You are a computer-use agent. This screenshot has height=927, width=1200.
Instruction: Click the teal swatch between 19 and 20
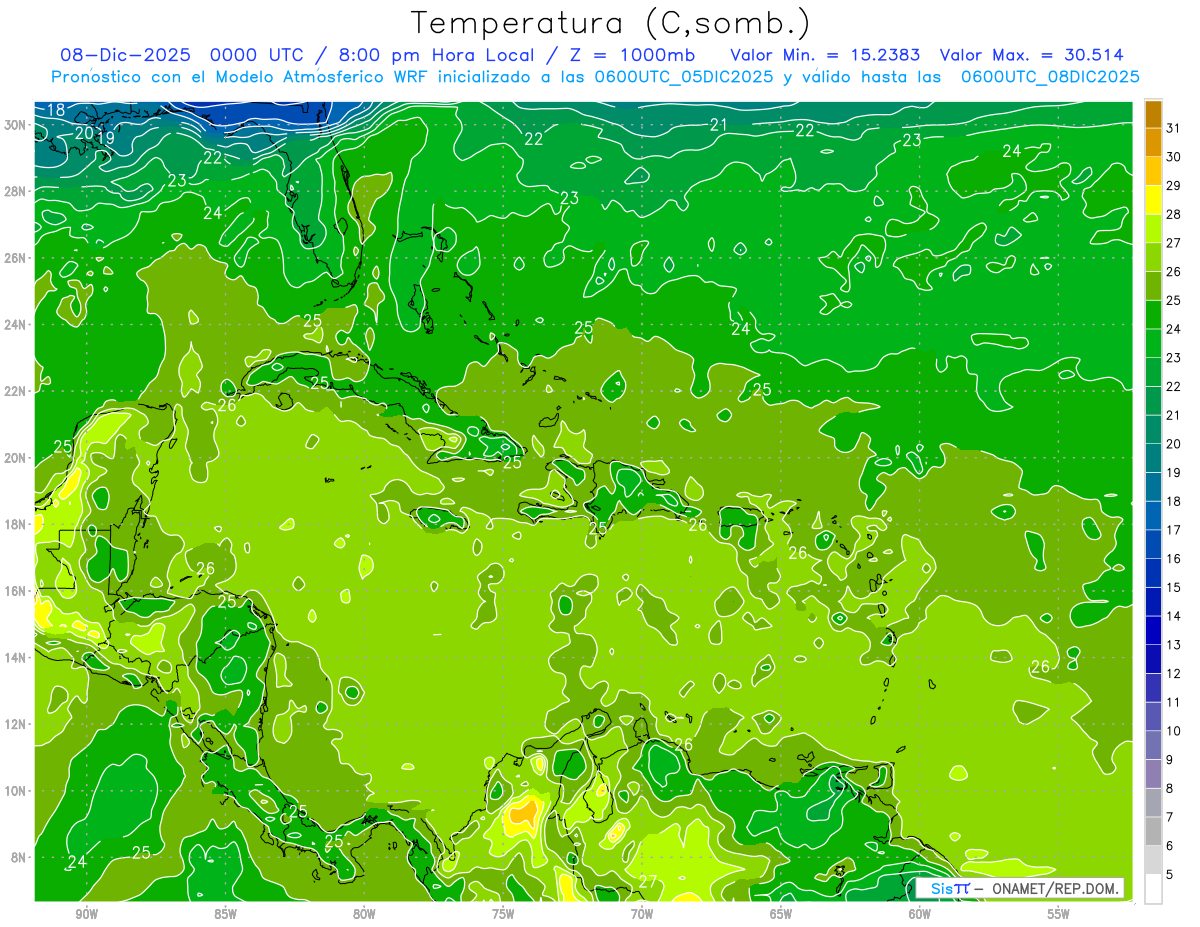tap(1153, 458)
